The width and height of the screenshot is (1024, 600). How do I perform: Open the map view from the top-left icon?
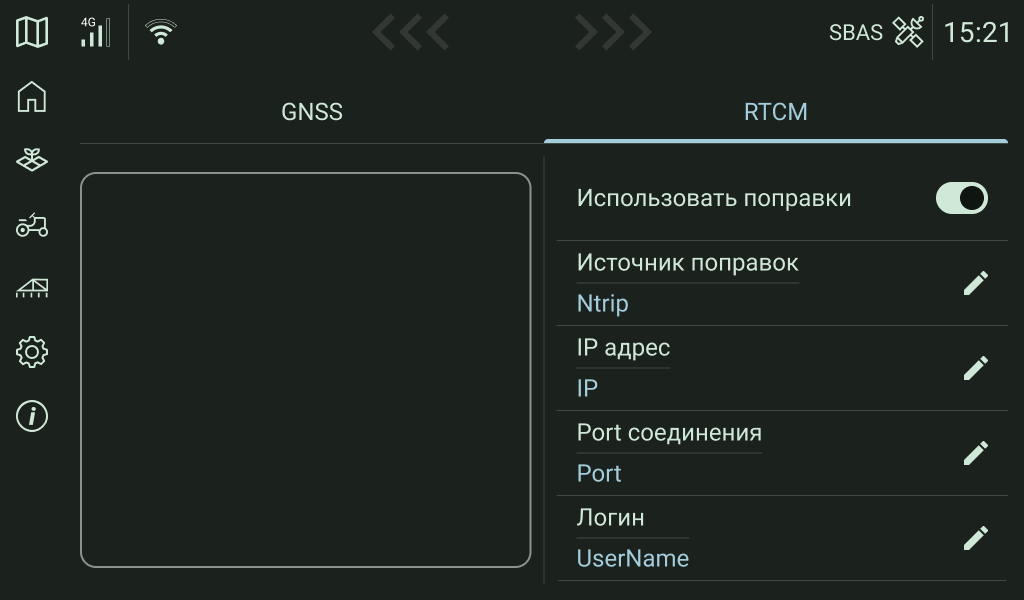click(31, 32)
